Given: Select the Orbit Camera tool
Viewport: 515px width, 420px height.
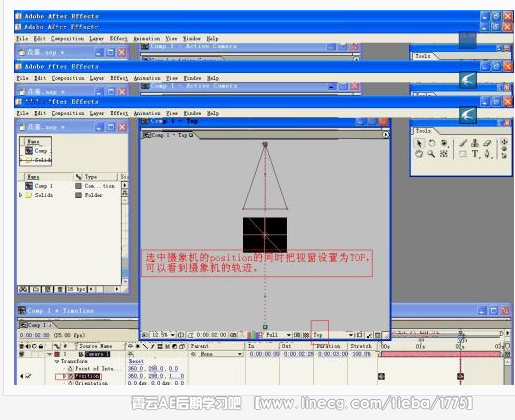Looking at the screenshot, I should tap(444, 143).
